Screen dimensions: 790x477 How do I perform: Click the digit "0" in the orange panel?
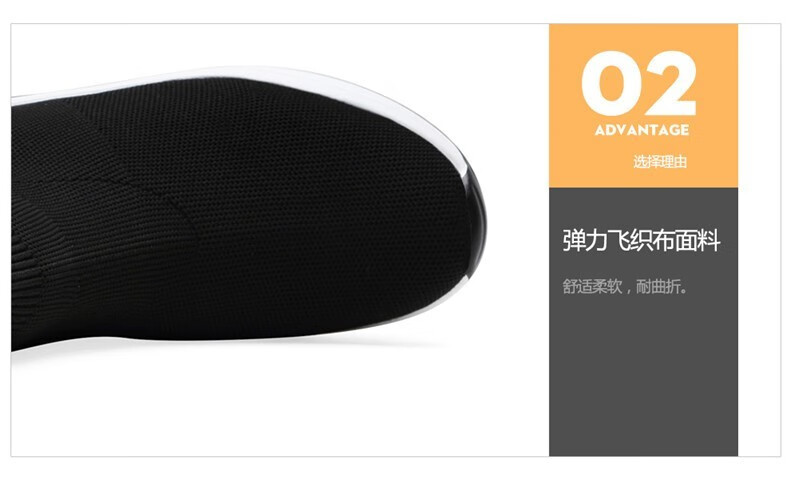coord(610,83)
